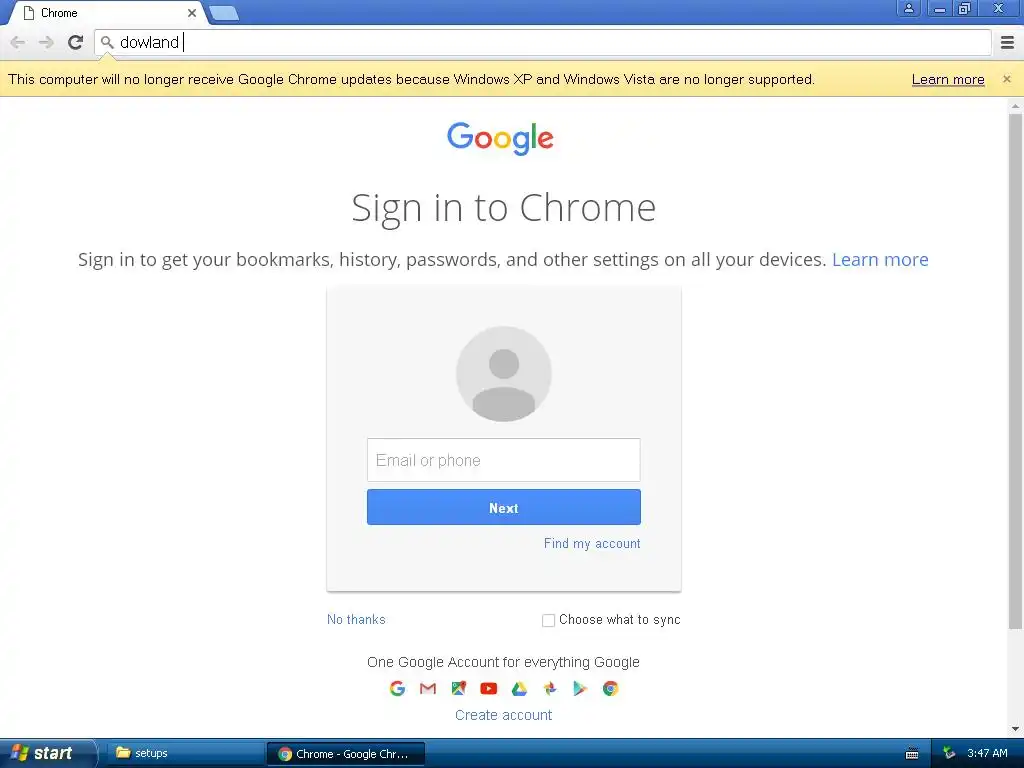Open the people profile button in title bar
The height and width of the screenshot is (768, 1024).
coord(908,8)
